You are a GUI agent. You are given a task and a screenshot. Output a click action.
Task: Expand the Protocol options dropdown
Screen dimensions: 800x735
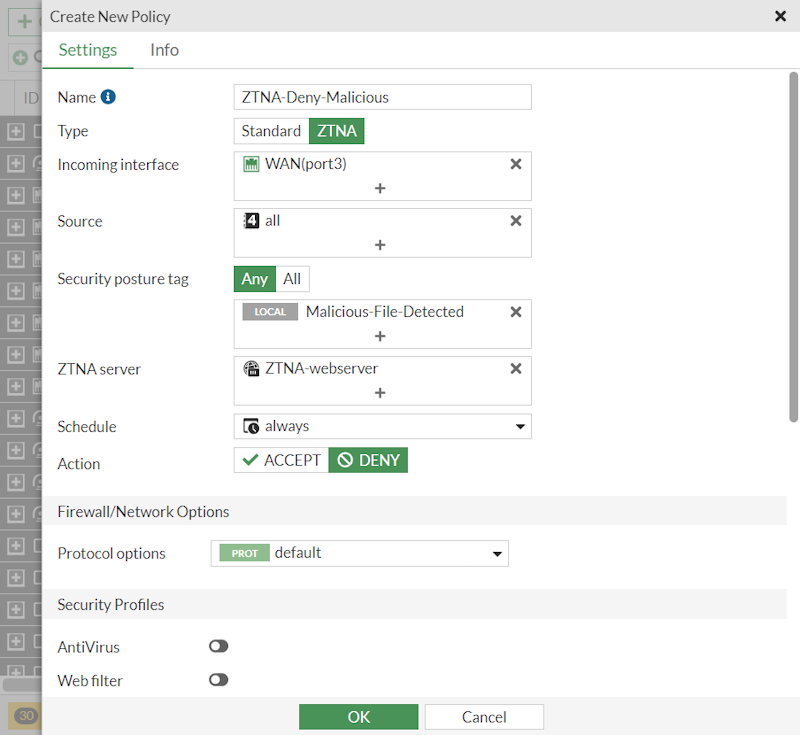point(359,553)
